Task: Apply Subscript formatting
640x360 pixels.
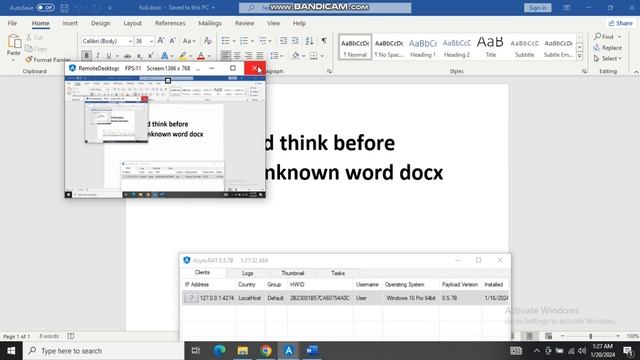Action: point(139,56)
